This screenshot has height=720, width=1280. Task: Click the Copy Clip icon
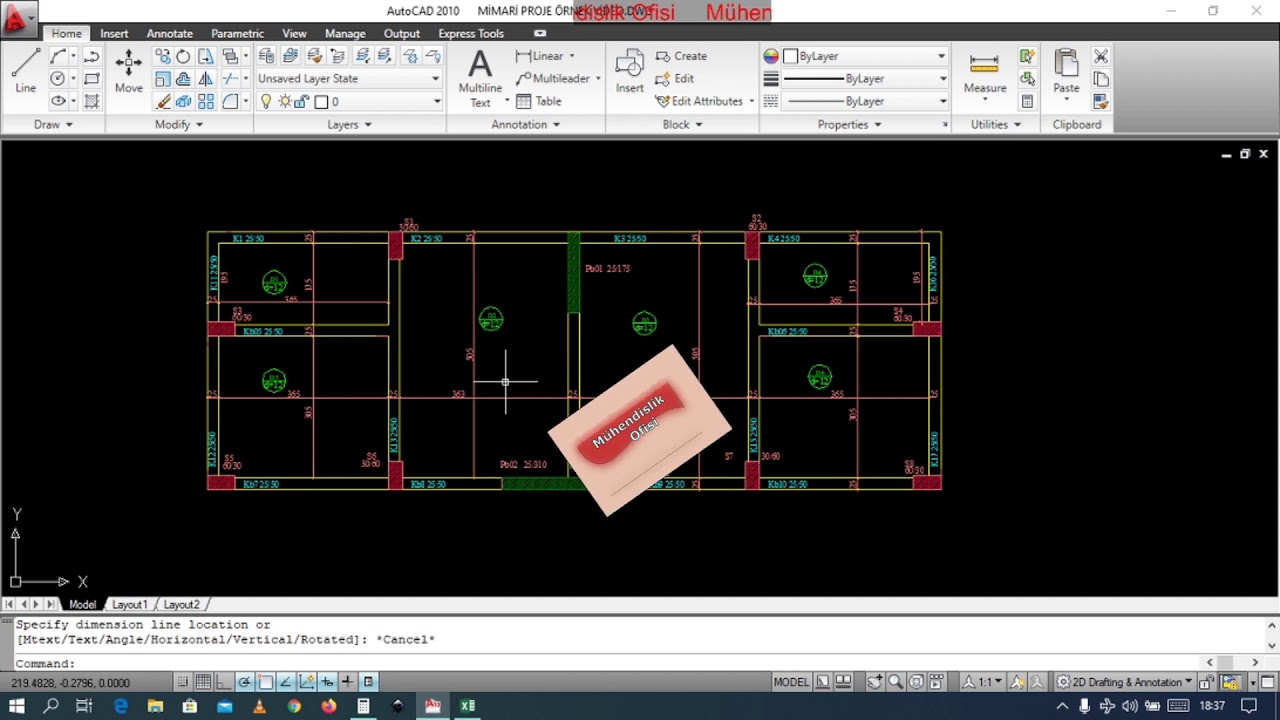1101,79
